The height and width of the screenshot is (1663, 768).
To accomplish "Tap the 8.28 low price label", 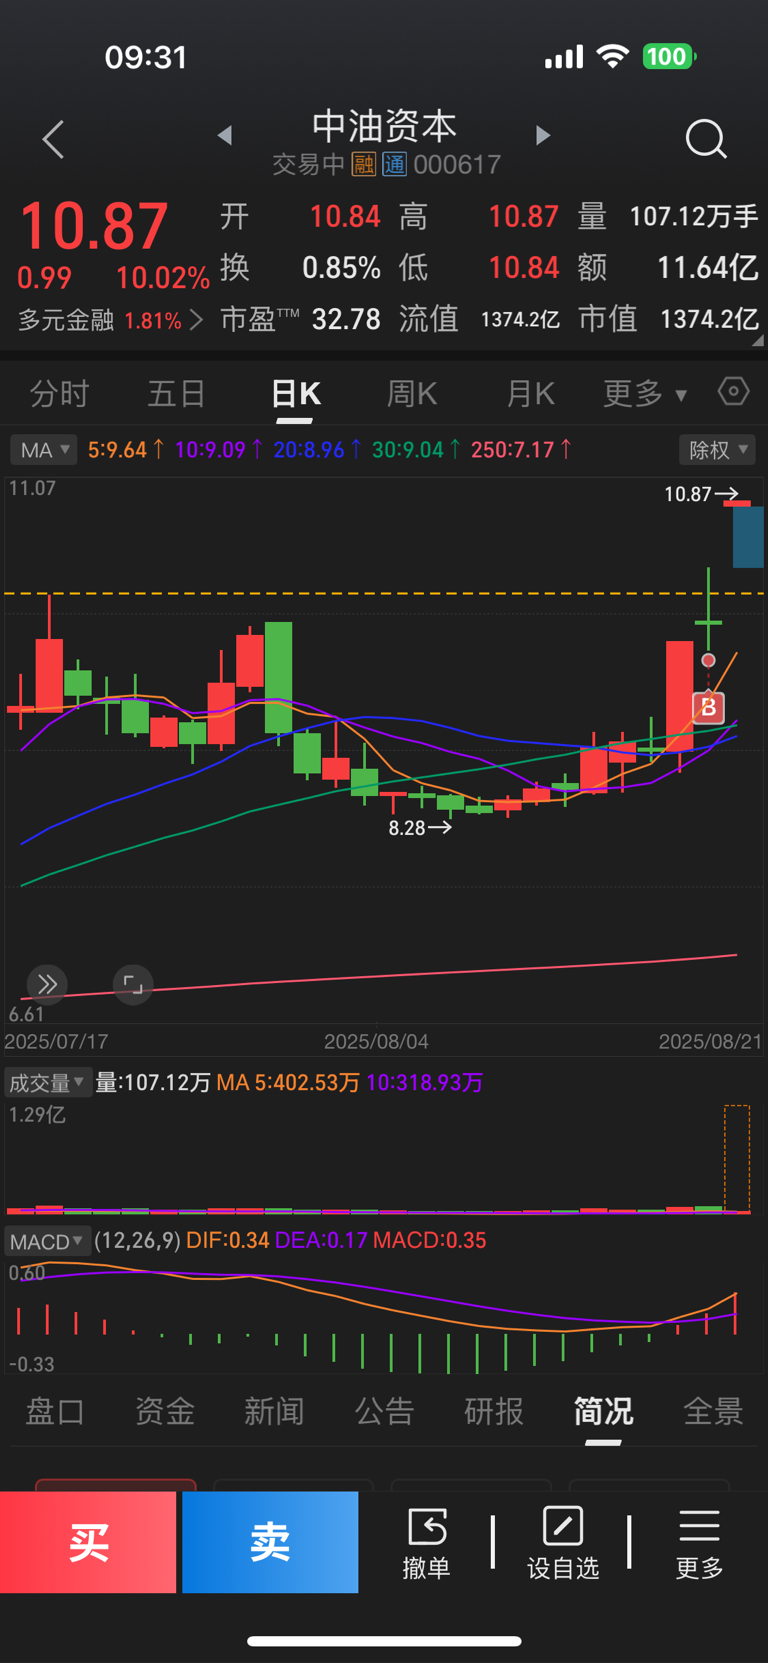I will 406,828.
